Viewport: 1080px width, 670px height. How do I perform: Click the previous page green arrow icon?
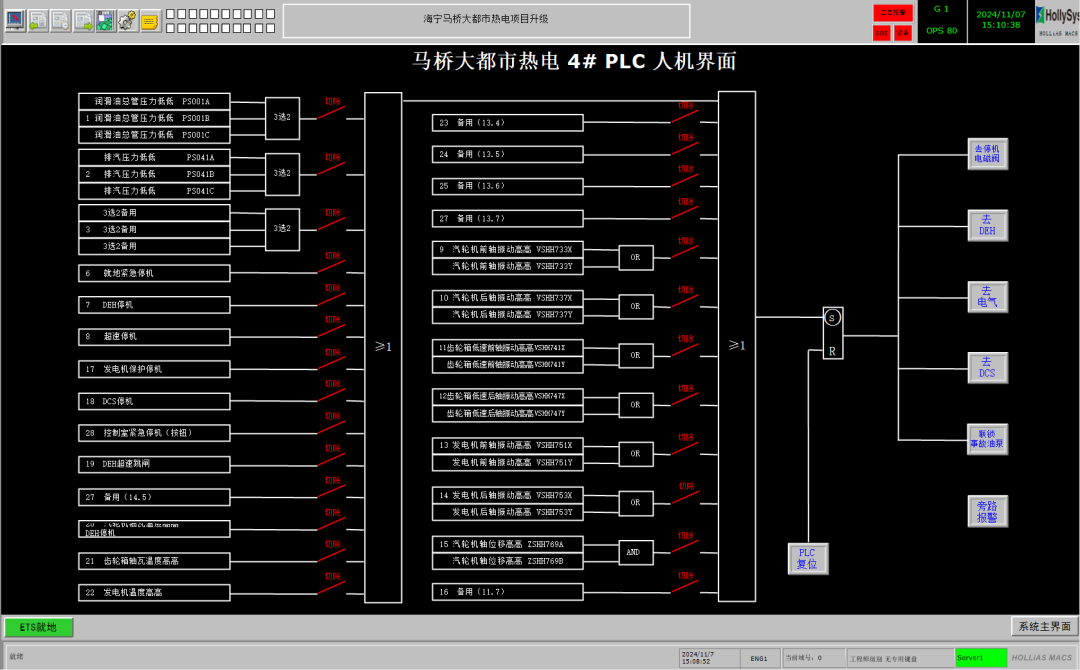click(x=38, y=20)
